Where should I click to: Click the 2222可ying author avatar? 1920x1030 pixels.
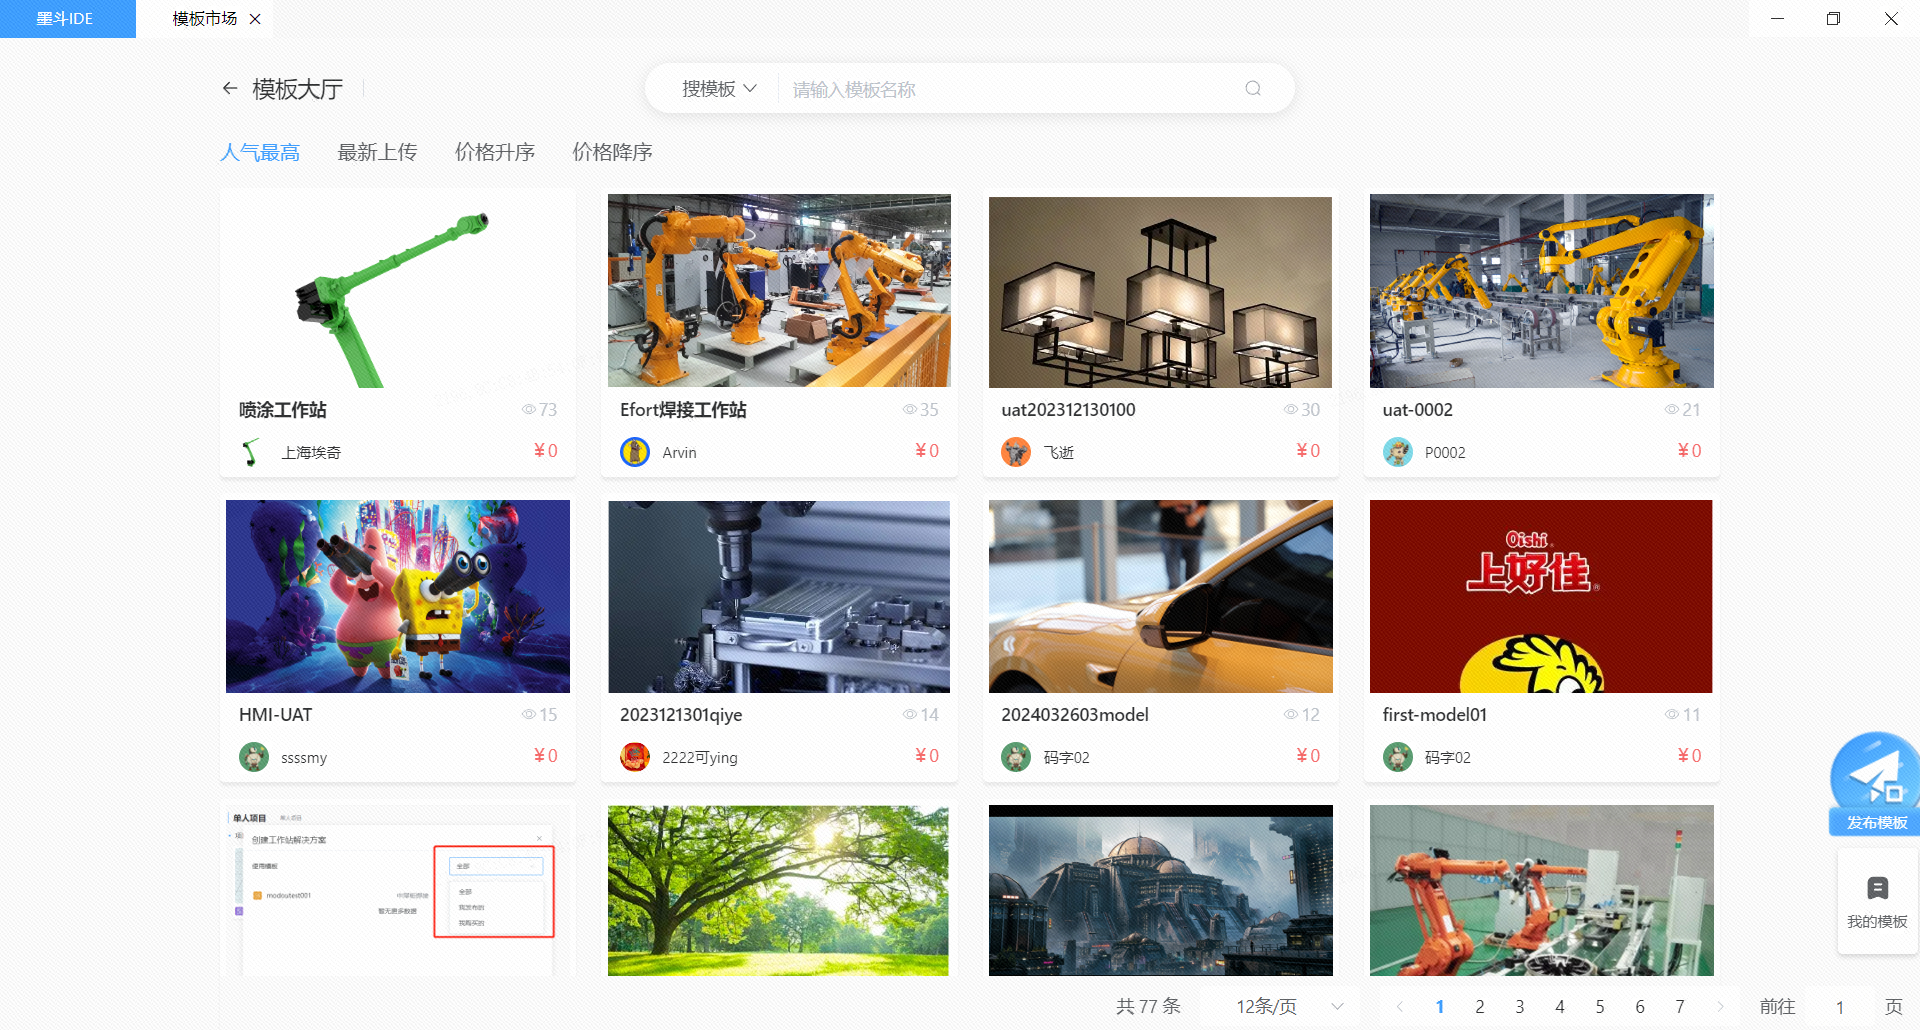[635, 757]
